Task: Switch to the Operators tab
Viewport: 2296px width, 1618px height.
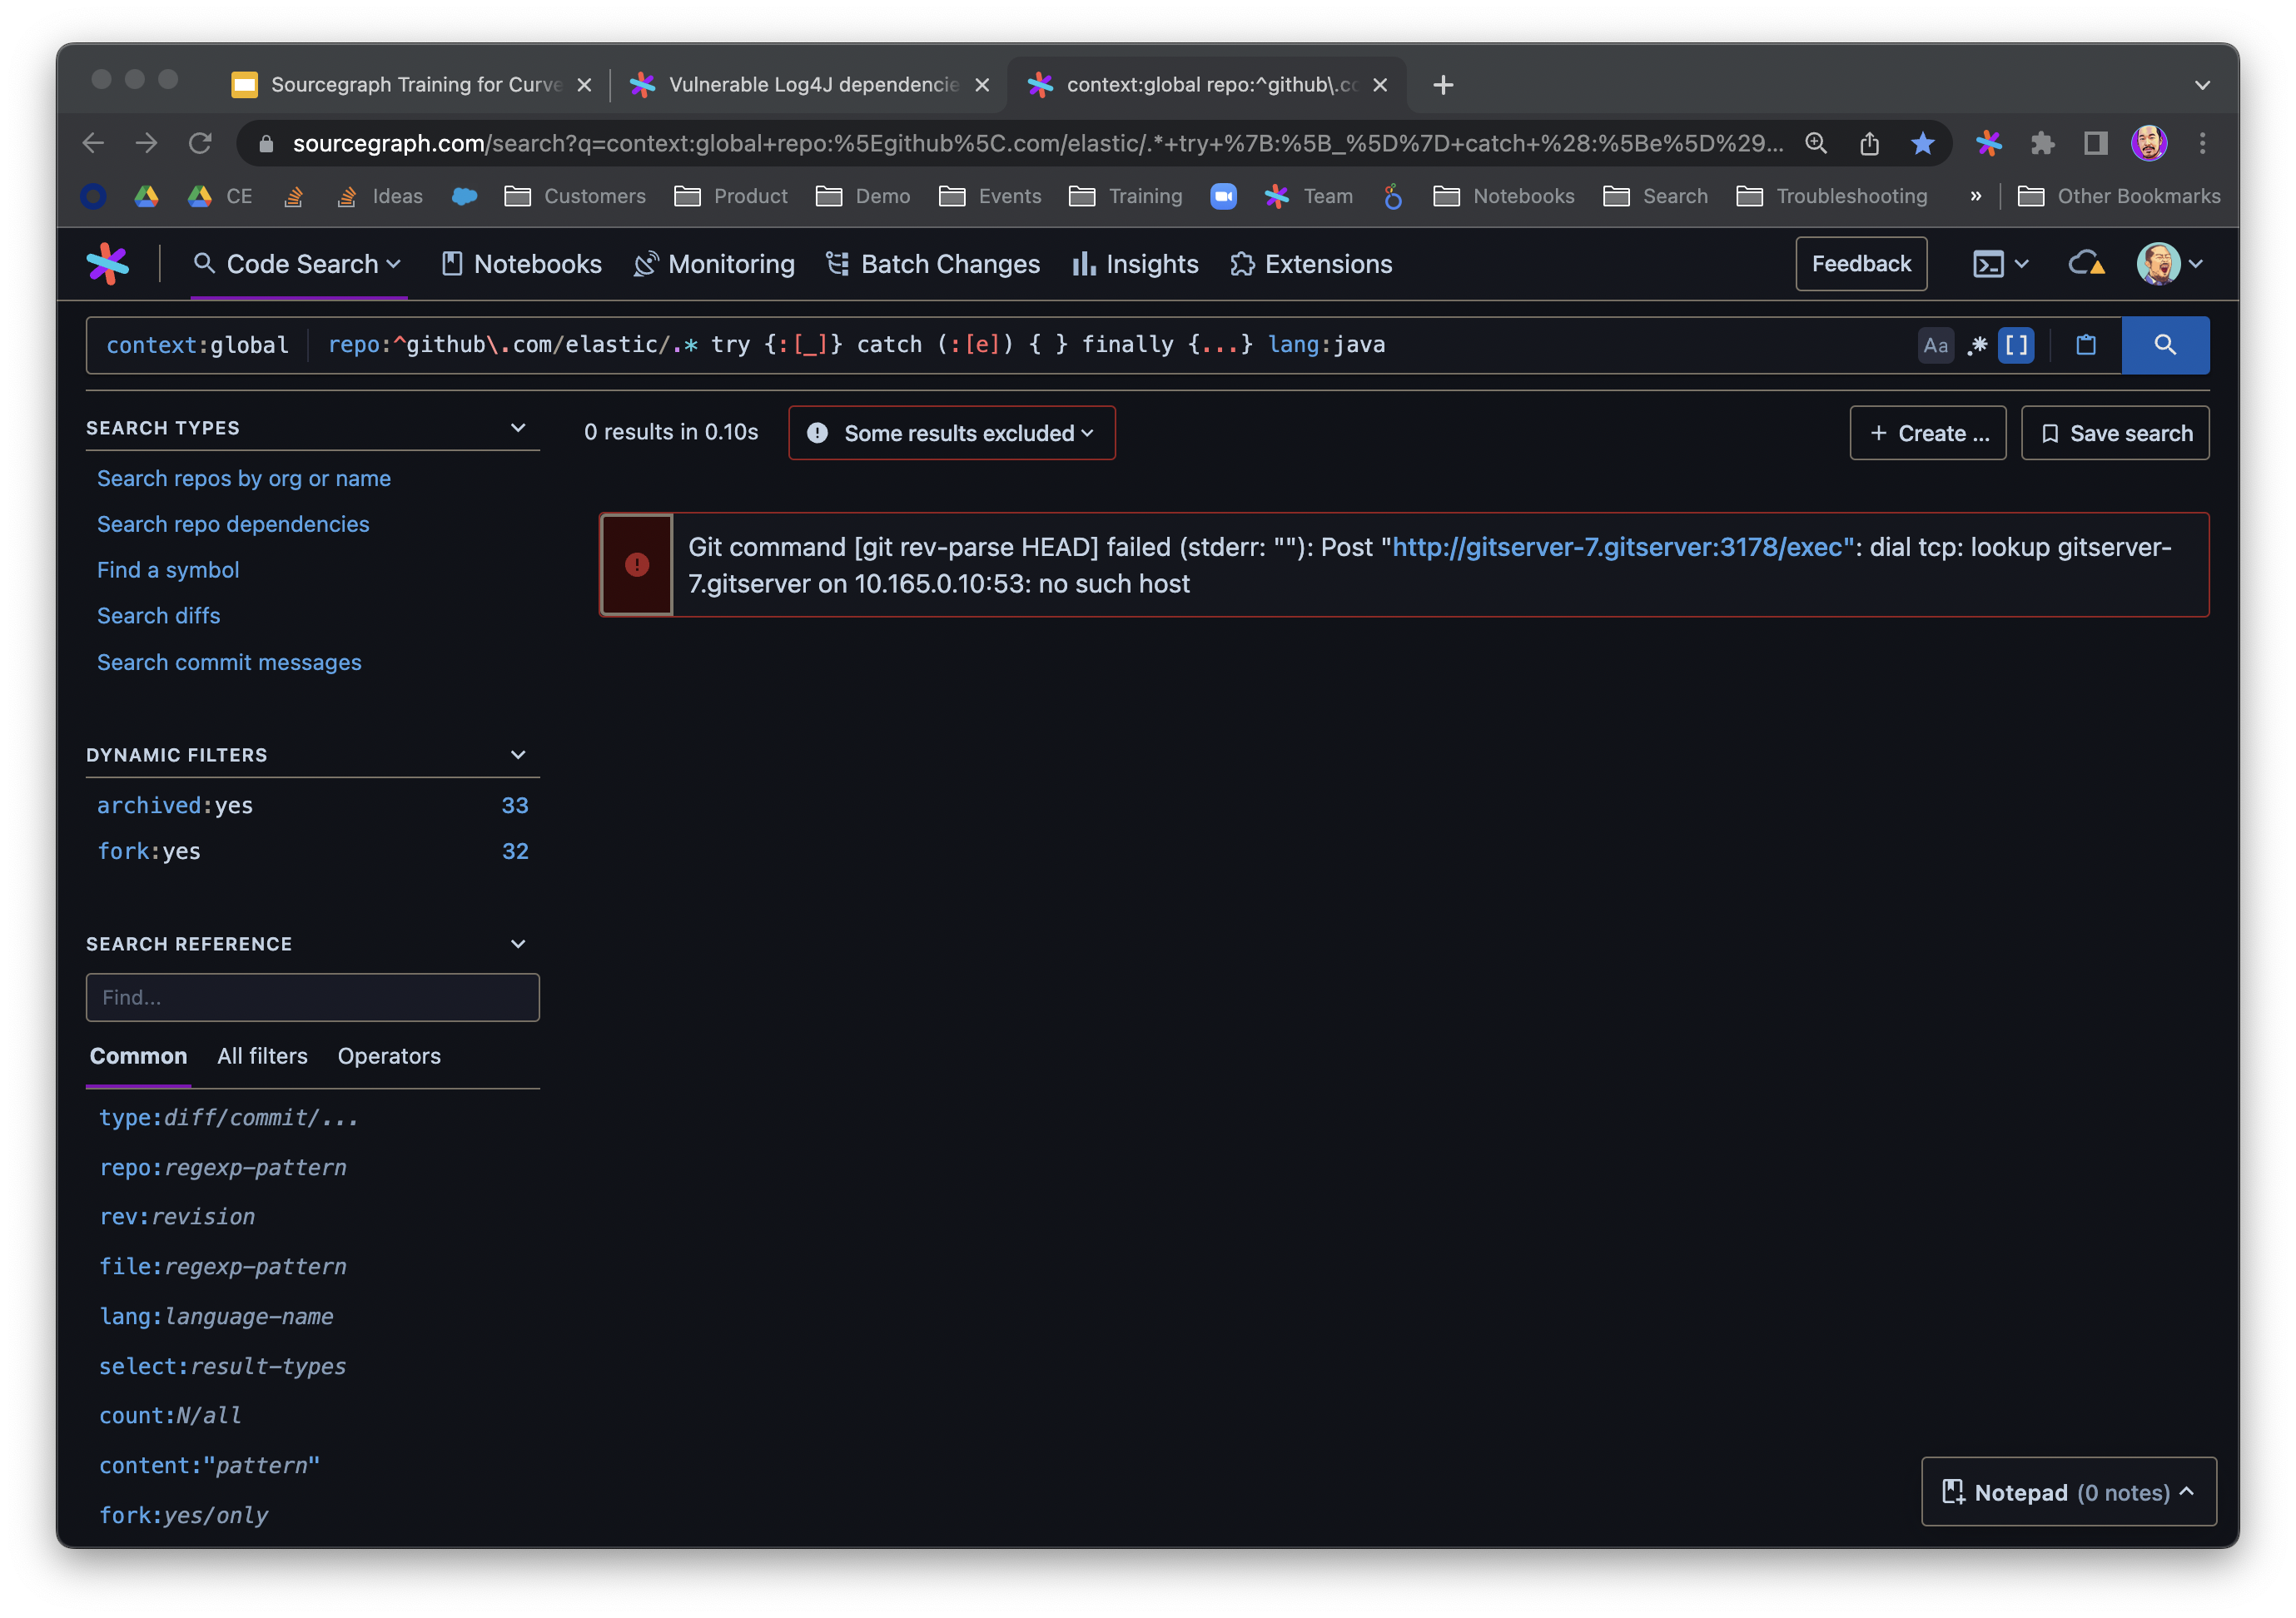Action: [389, 1056]
